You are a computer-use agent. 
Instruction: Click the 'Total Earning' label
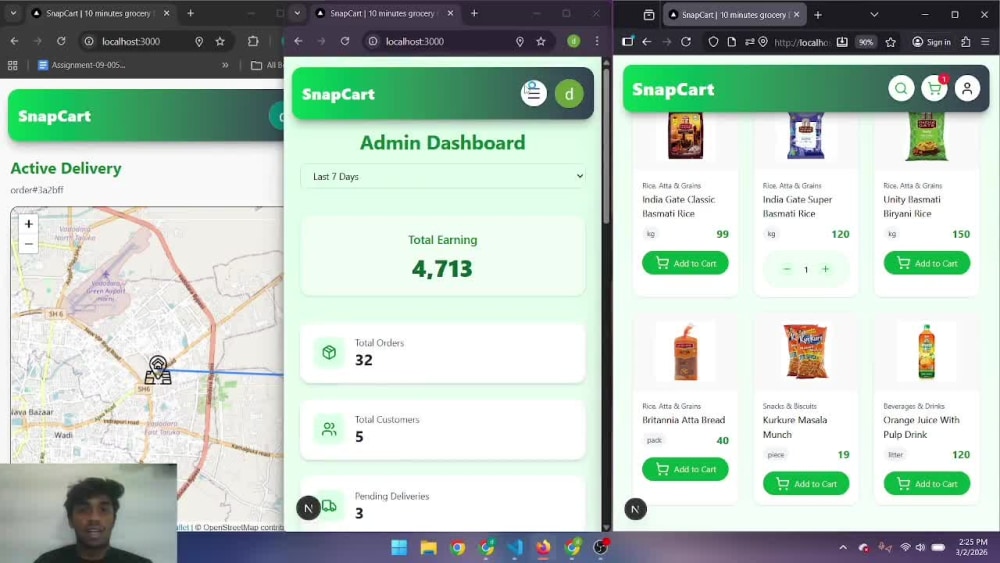443,240
